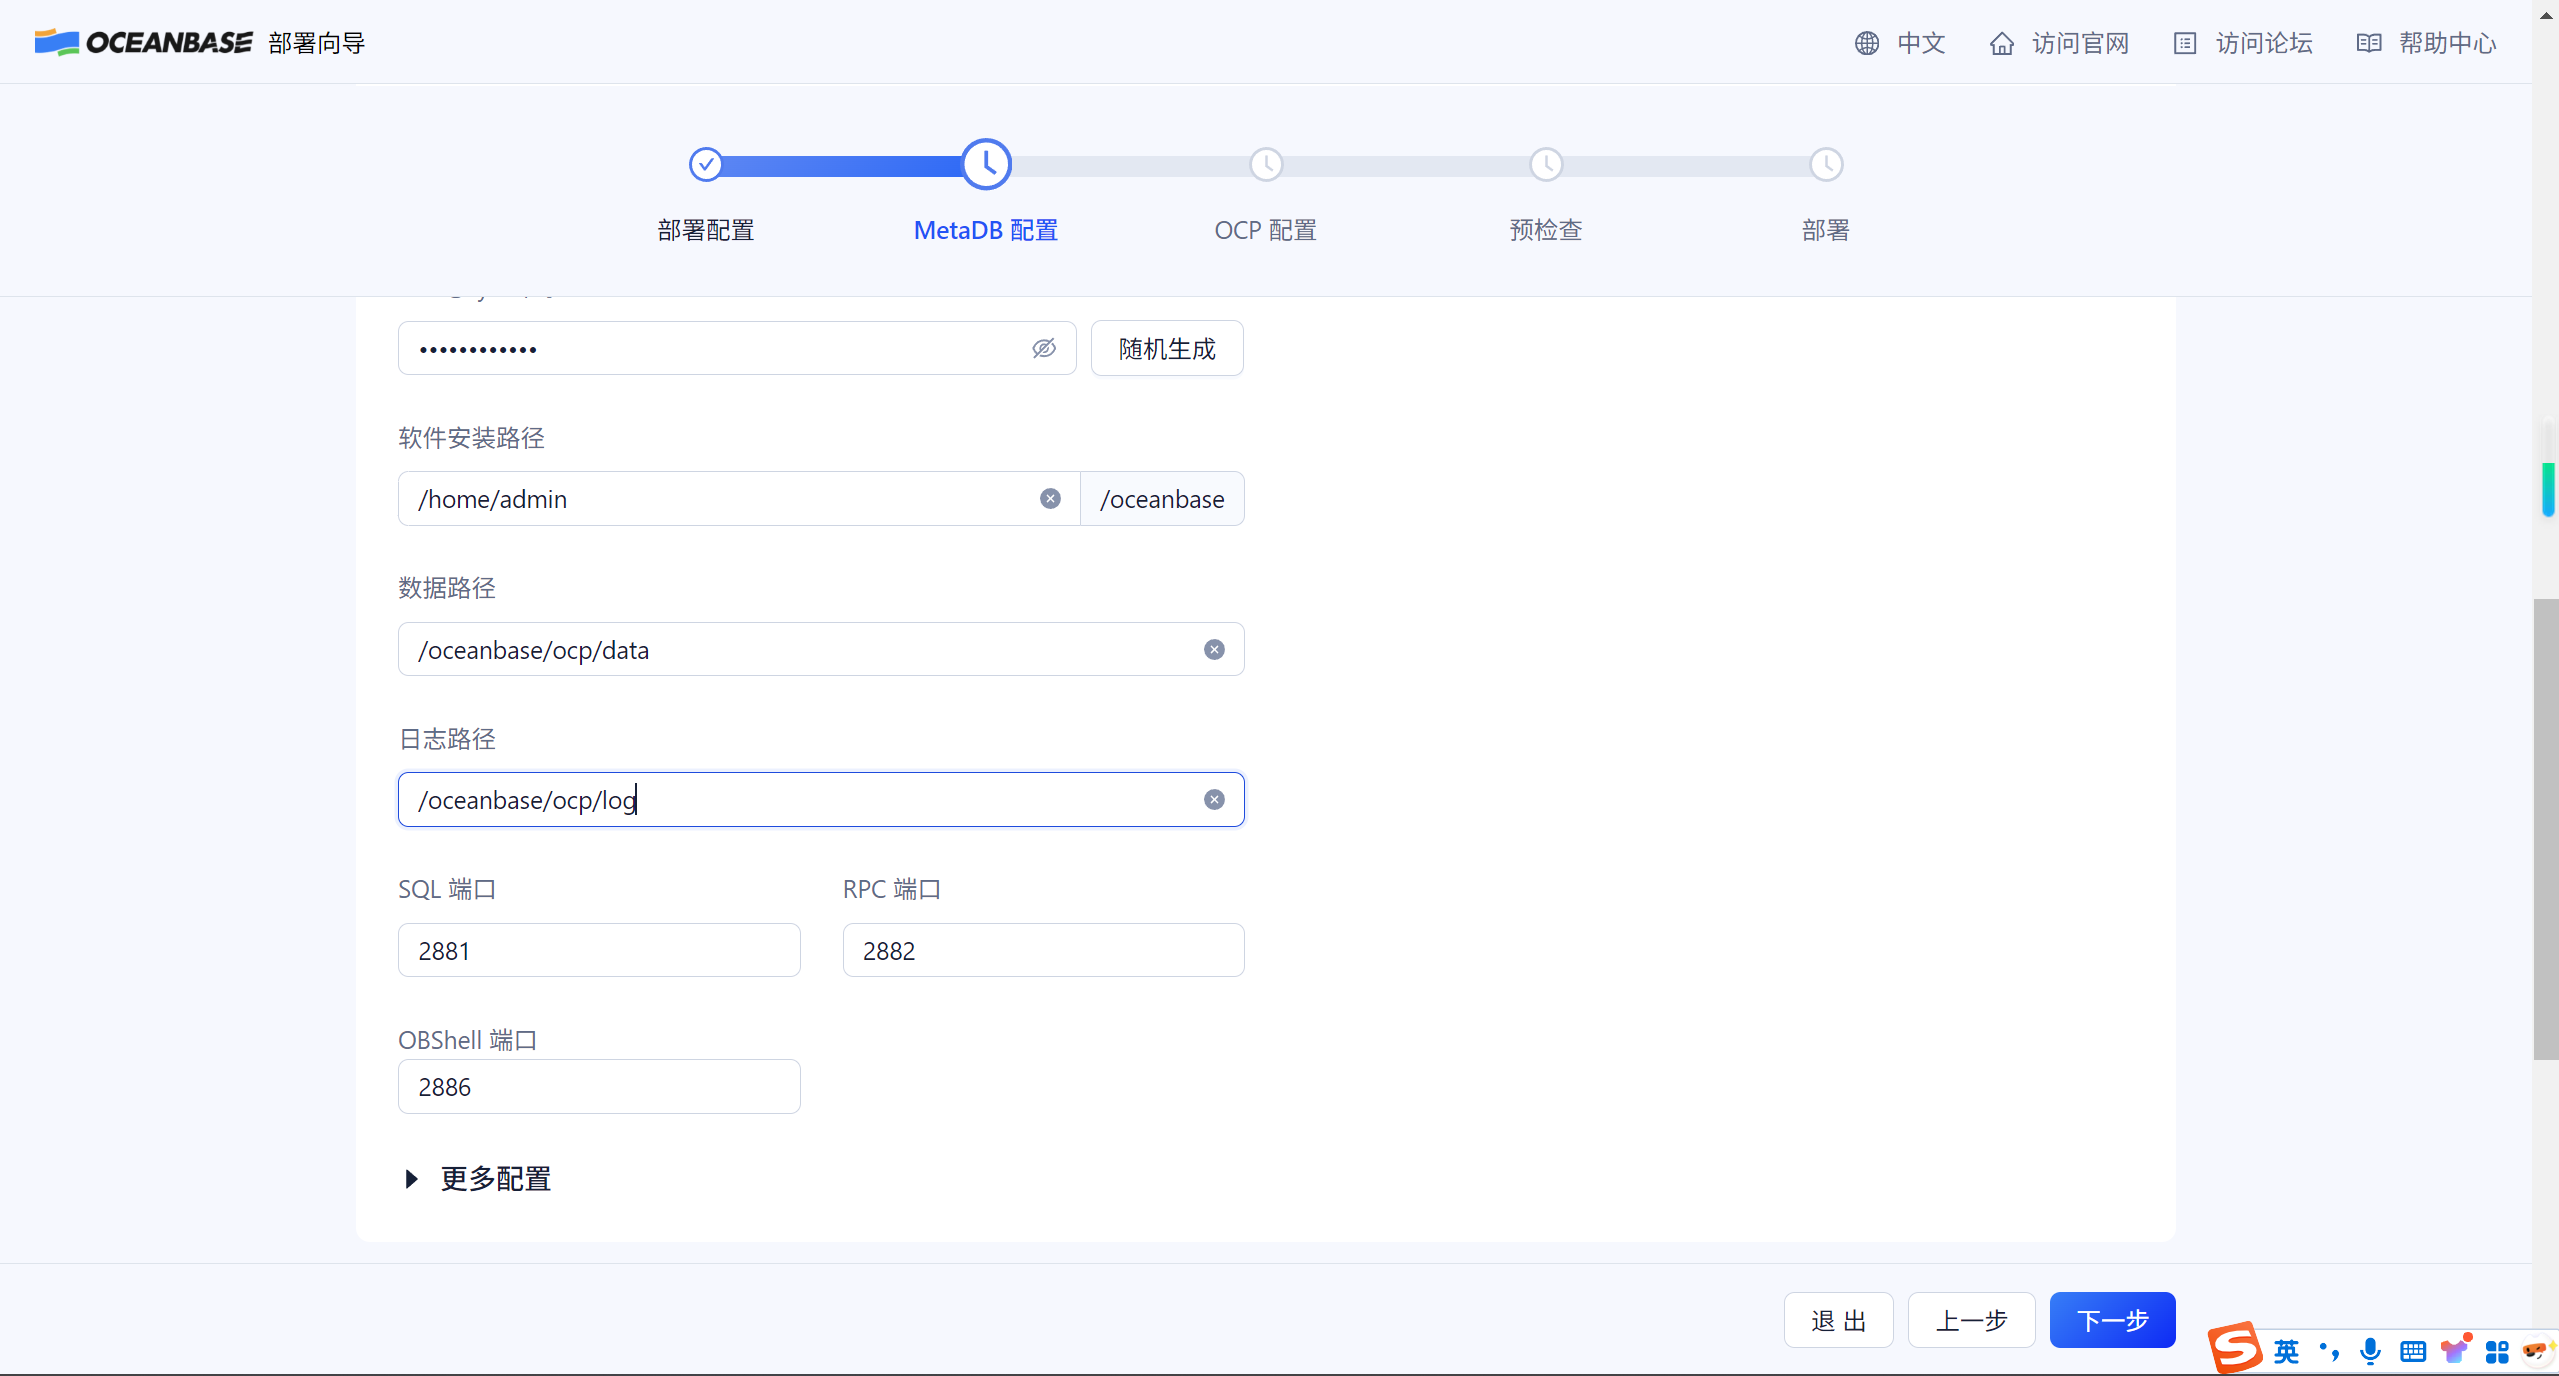Go back with 上一步 button
2559x1376 pixels.
[x=1971, y=1320]
